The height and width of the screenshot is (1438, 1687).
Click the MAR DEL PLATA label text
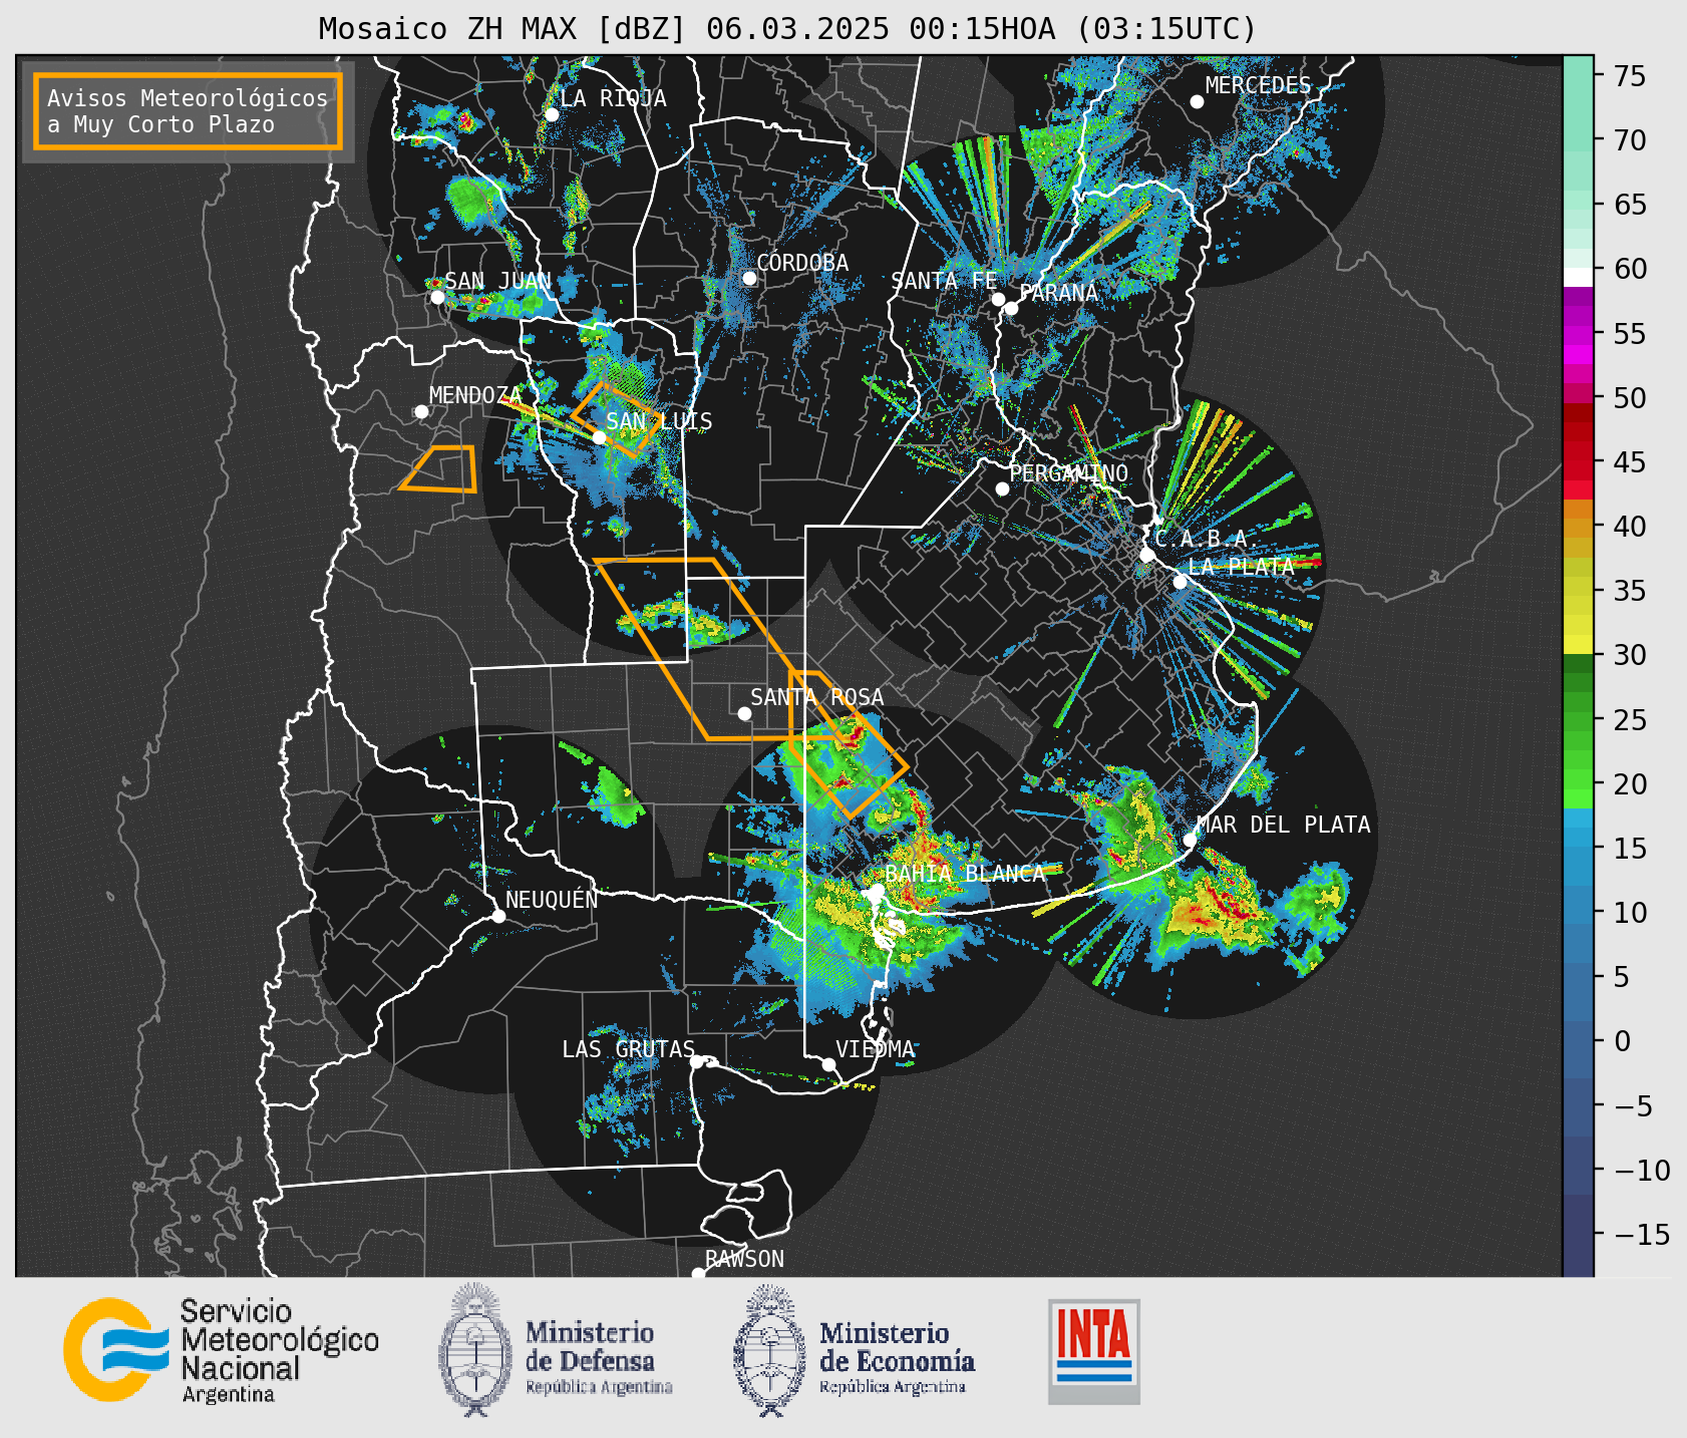coord(1283,824)
